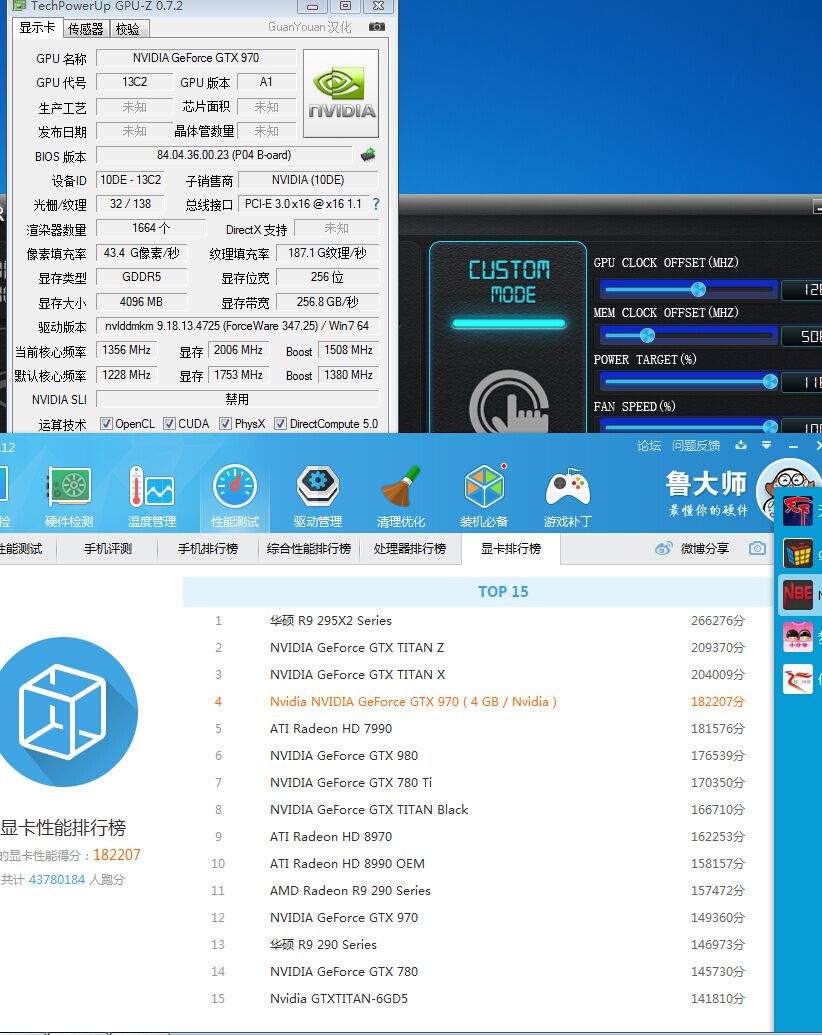Click BIOS version field 84.04.36.00.23
This screenshot has width=822, height=1035.
coord(224,155)
